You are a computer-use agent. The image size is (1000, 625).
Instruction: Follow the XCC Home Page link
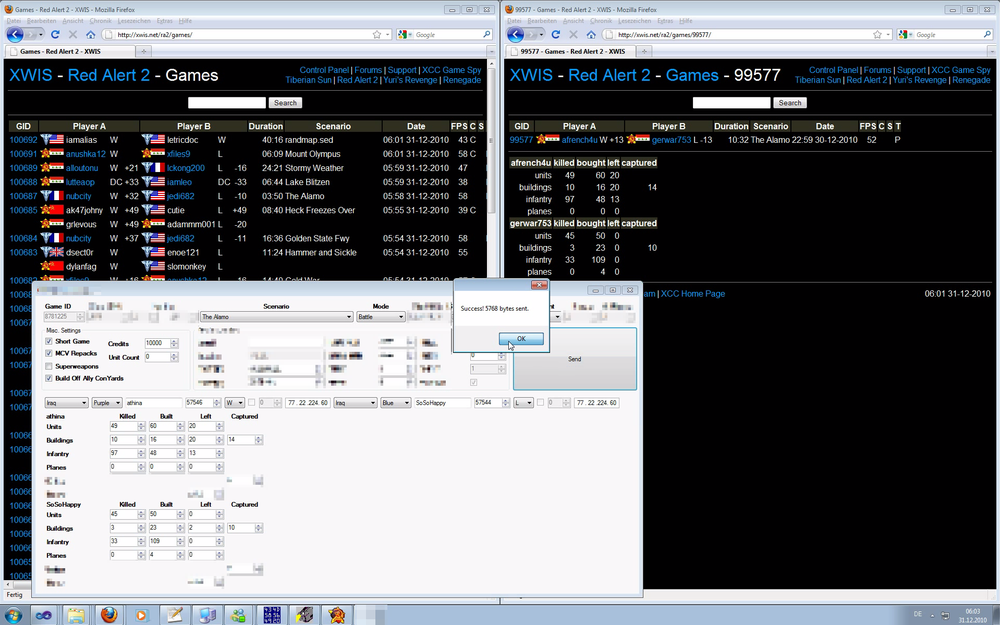[693, 294]
